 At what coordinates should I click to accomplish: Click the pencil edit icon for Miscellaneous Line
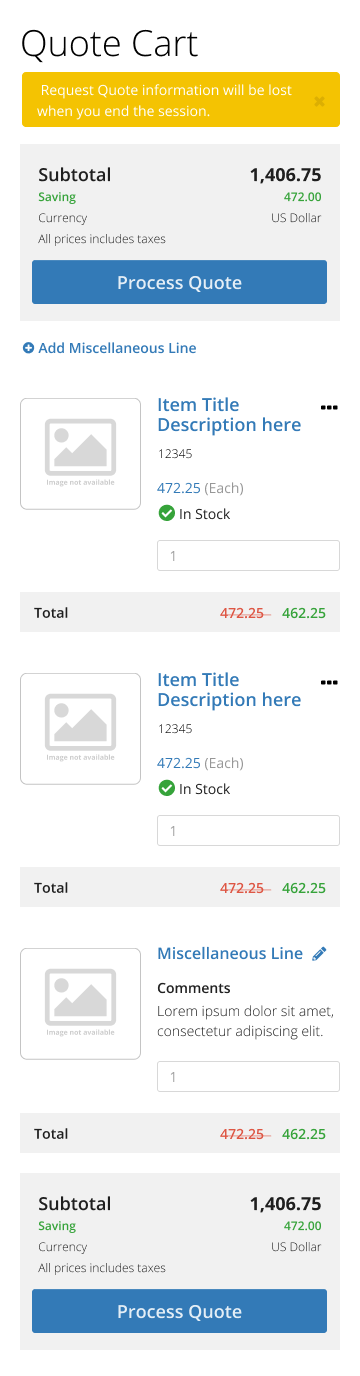click(319, 954)
